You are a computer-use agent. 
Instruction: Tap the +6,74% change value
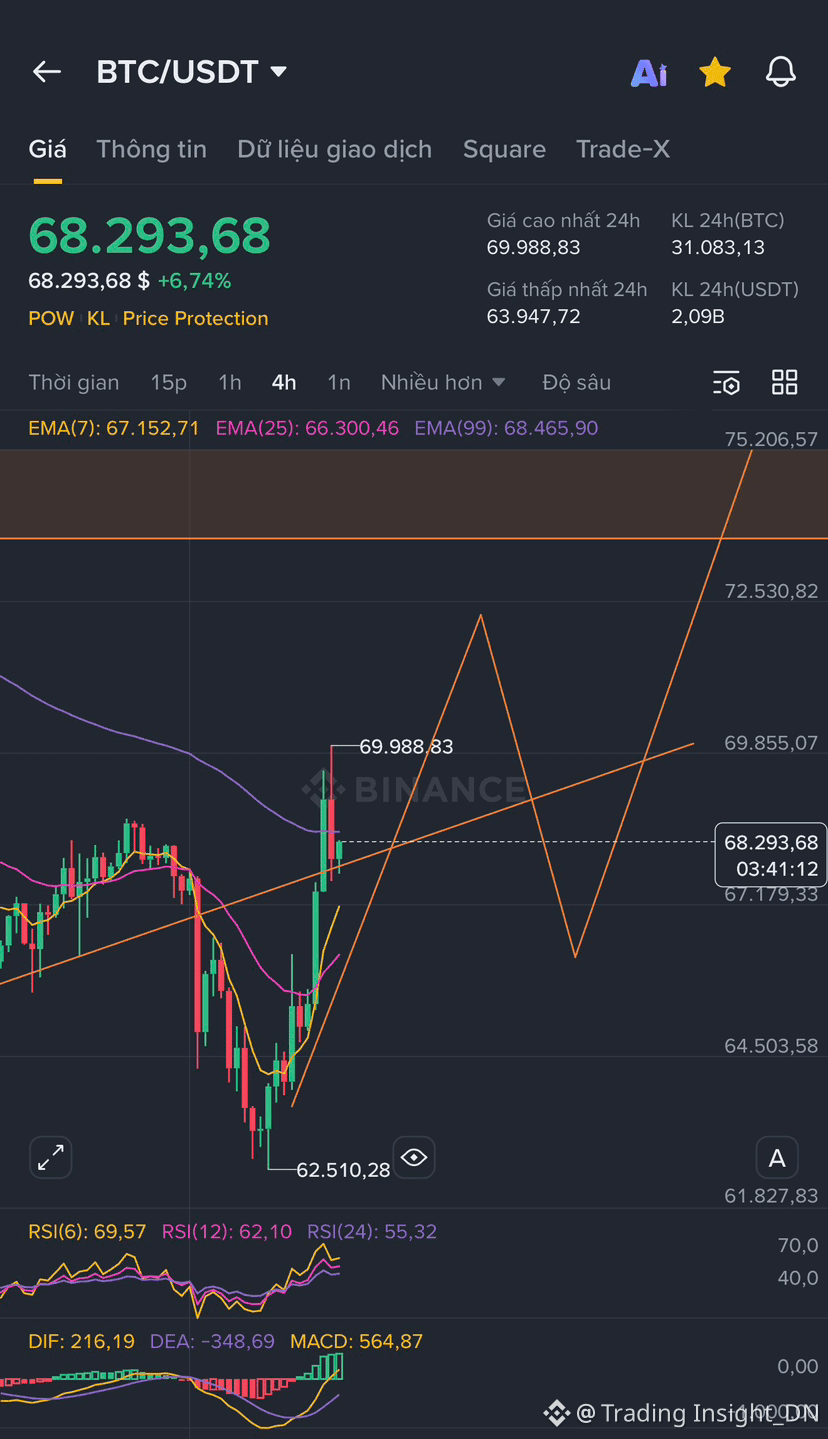194,281
